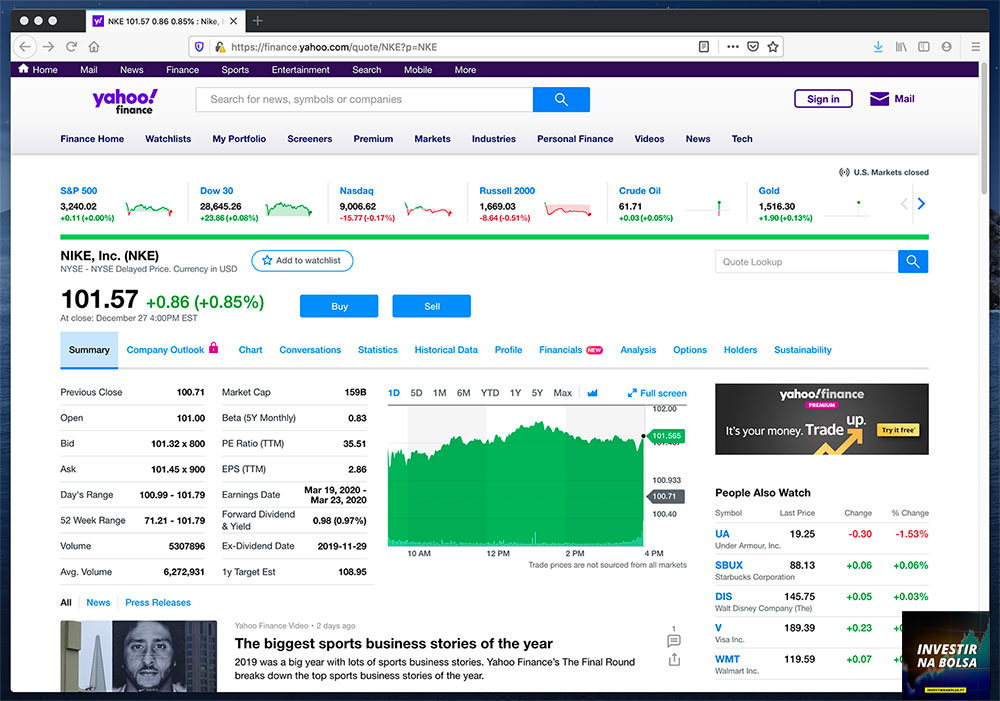Click the browser Forward arrow

(48, 47)
